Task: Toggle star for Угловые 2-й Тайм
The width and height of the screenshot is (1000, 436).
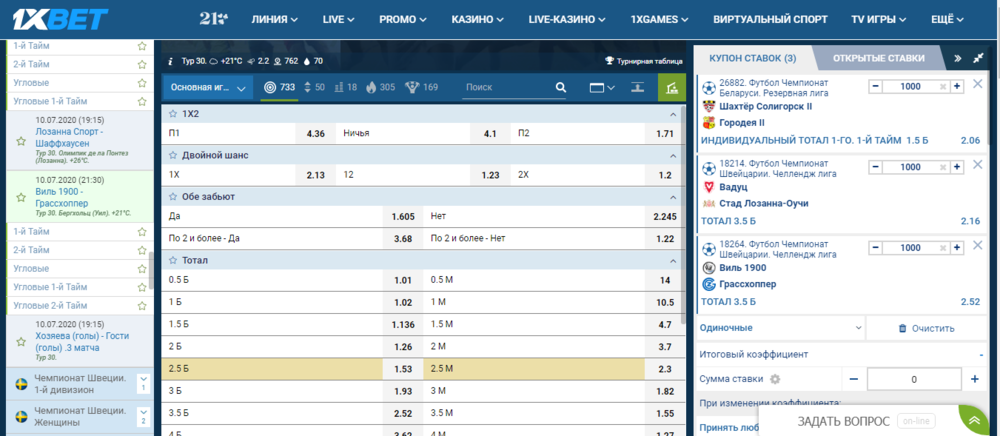Action: [x=142, y=305]
